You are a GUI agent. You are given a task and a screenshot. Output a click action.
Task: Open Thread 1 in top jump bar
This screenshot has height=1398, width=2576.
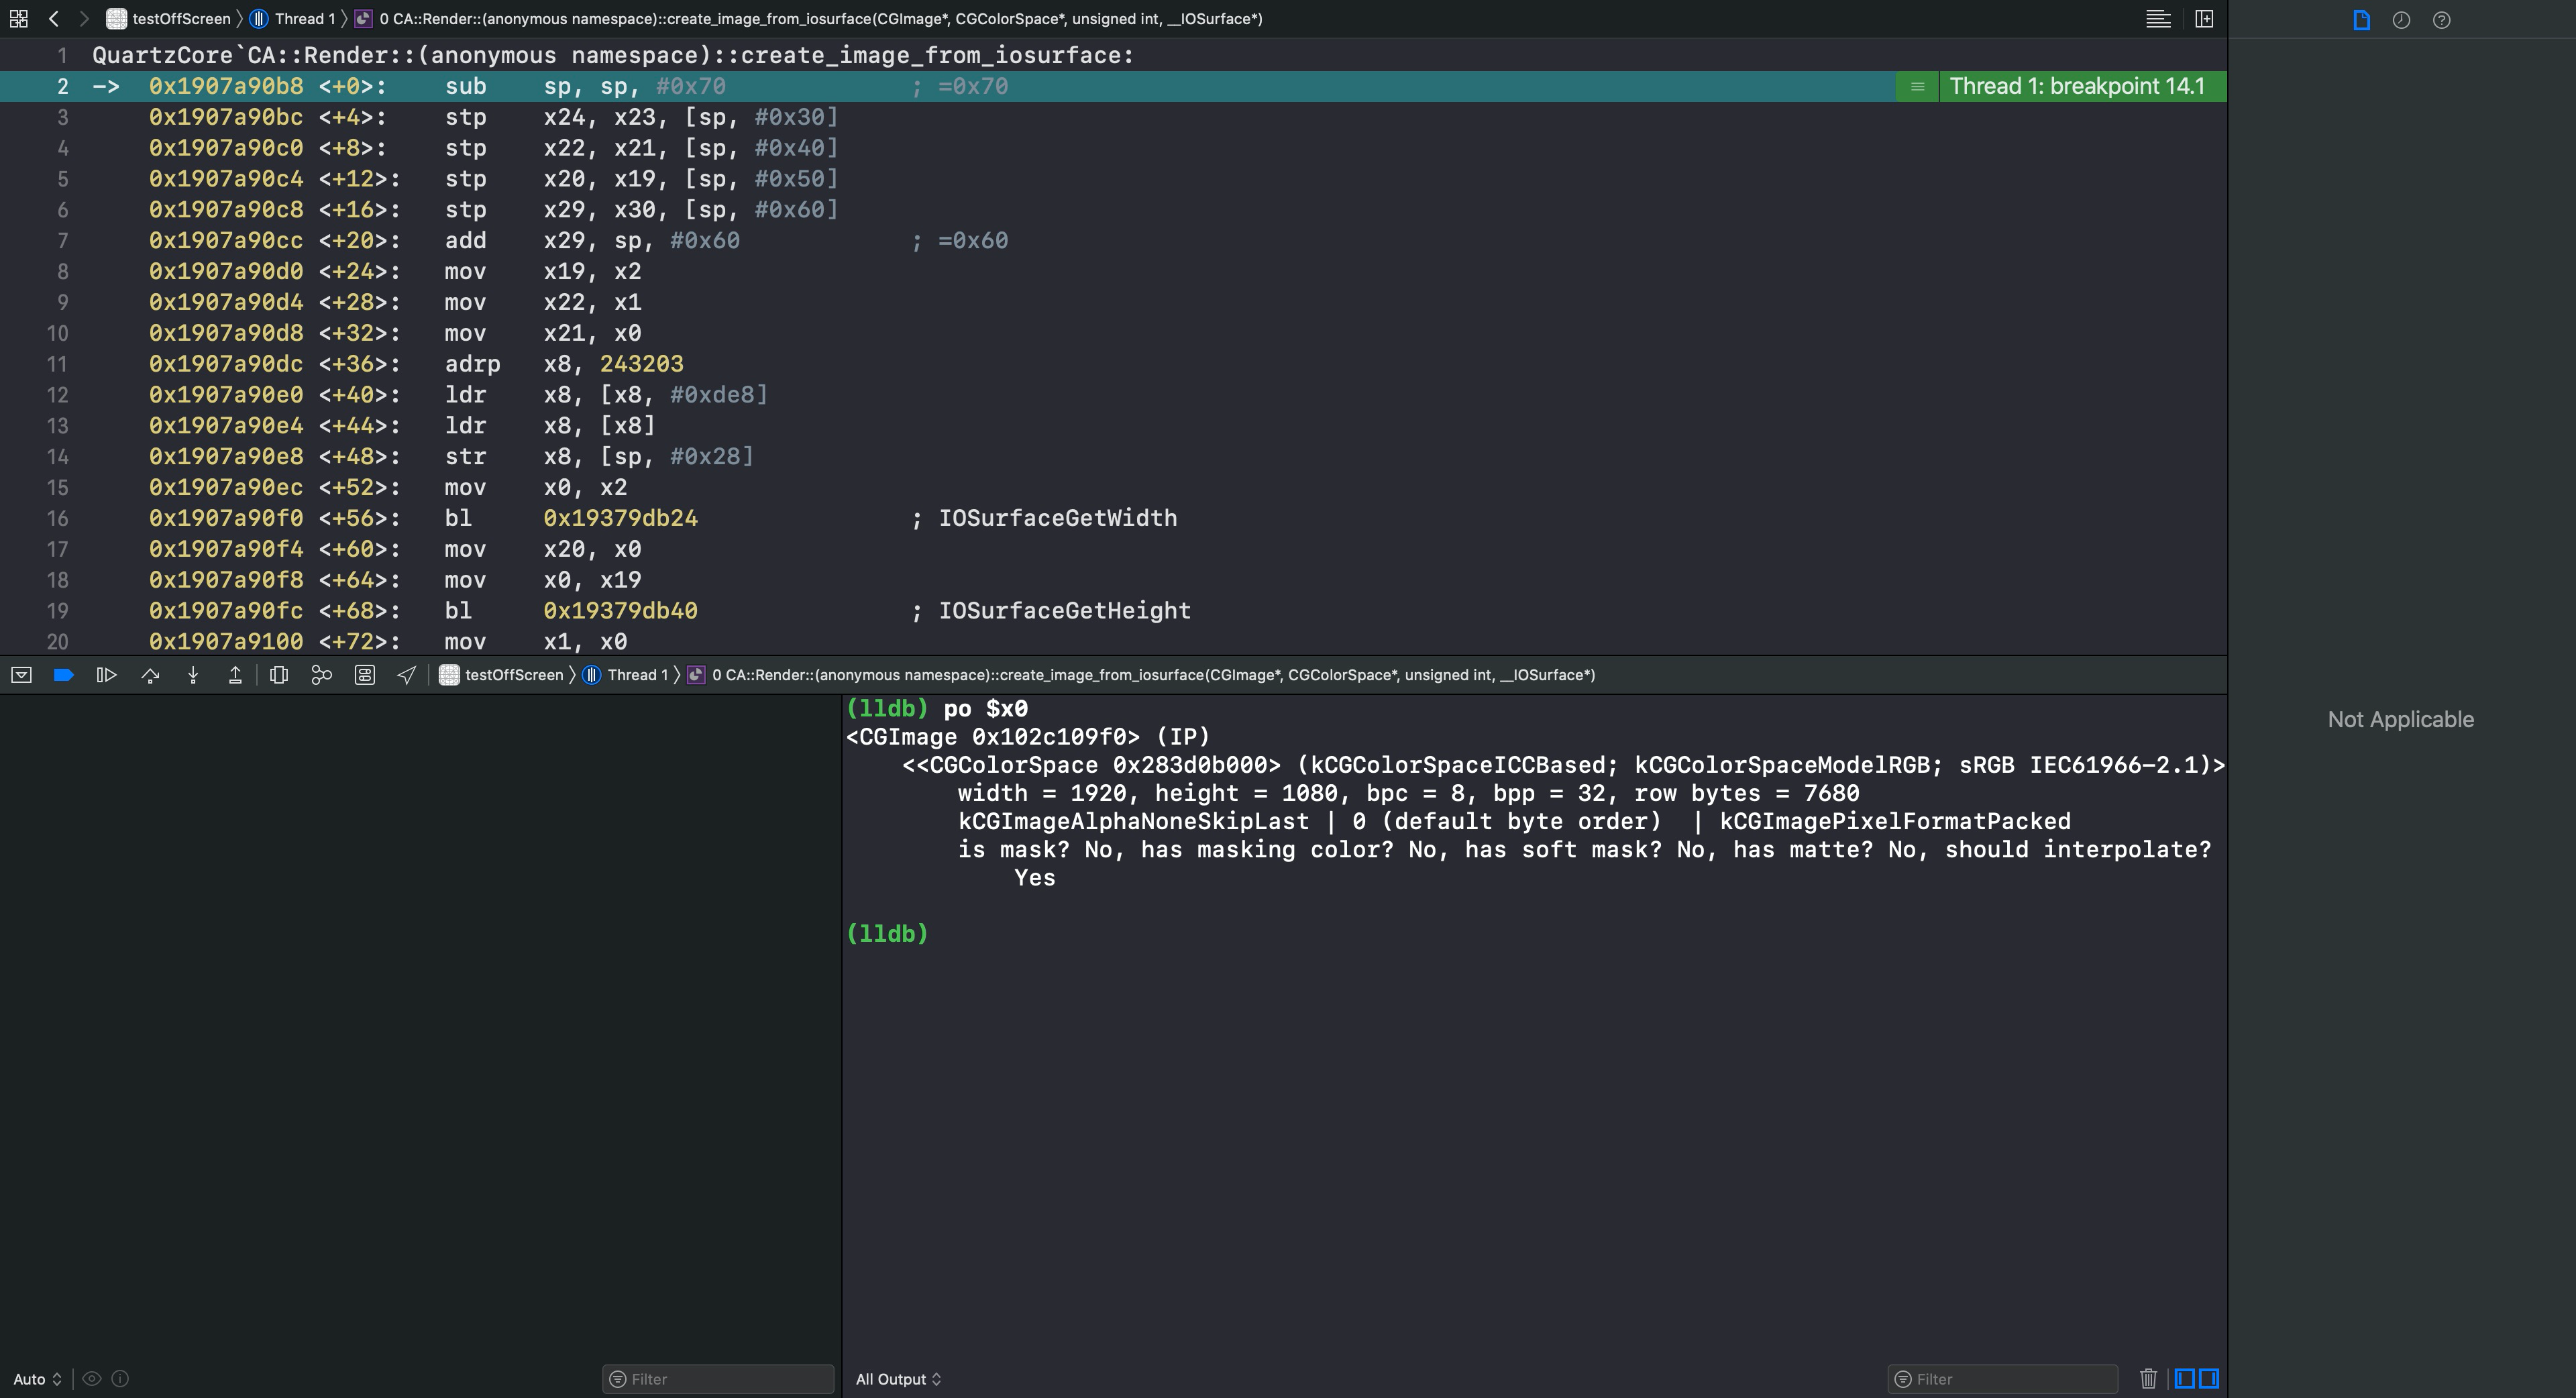(292, 19)
